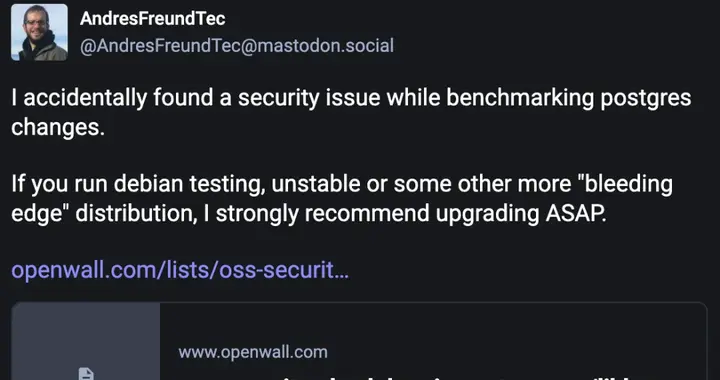Click the document icon in preview card
Screen dimensions: 720x380
coord(86,374)
